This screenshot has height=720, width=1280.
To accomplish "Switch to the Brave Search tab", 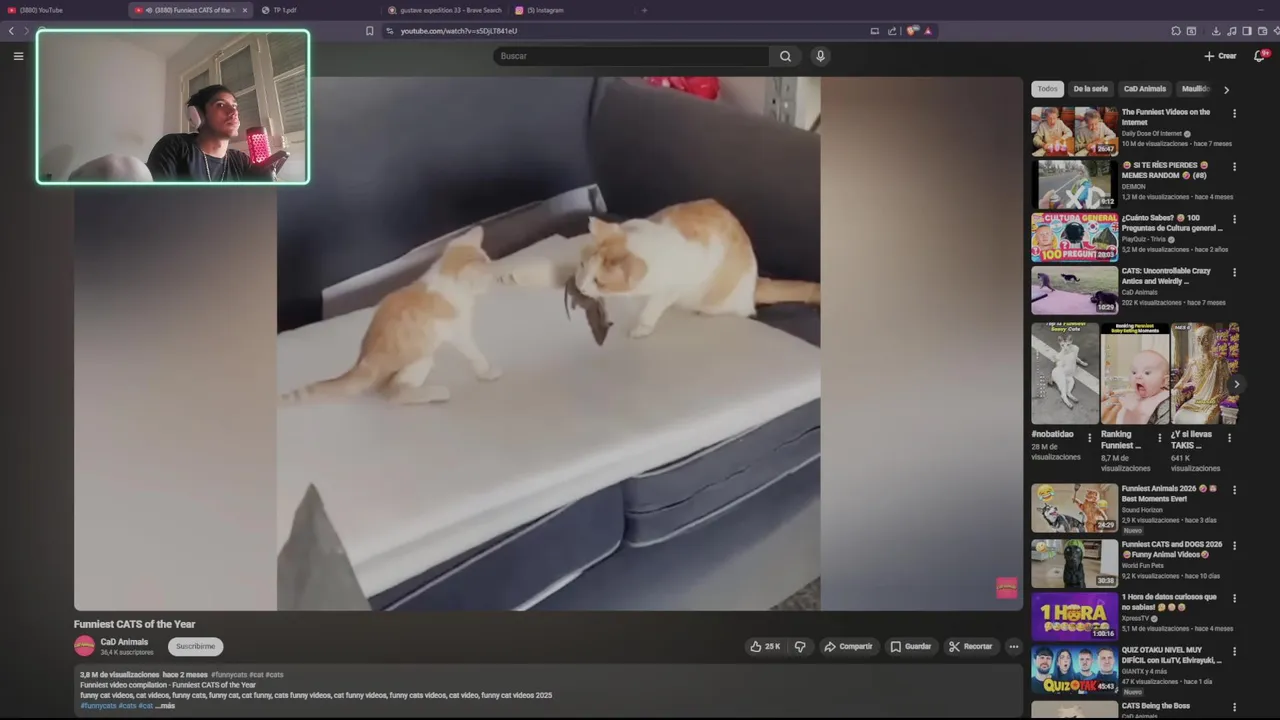I will pos(445,10).
